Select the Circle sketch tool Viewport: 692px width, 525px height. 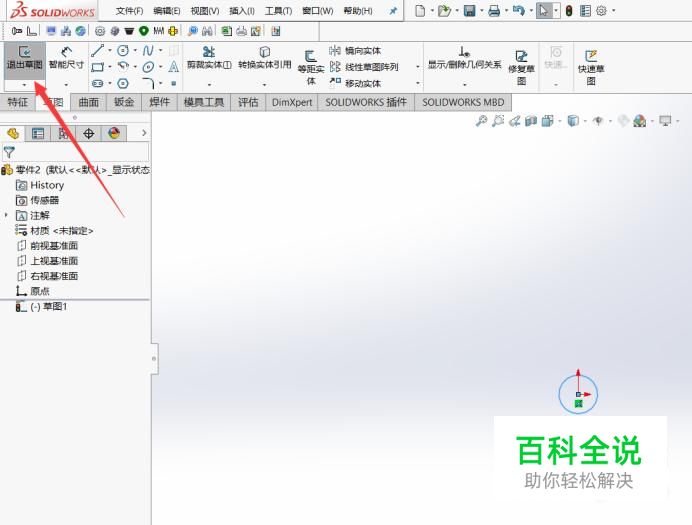123,51
